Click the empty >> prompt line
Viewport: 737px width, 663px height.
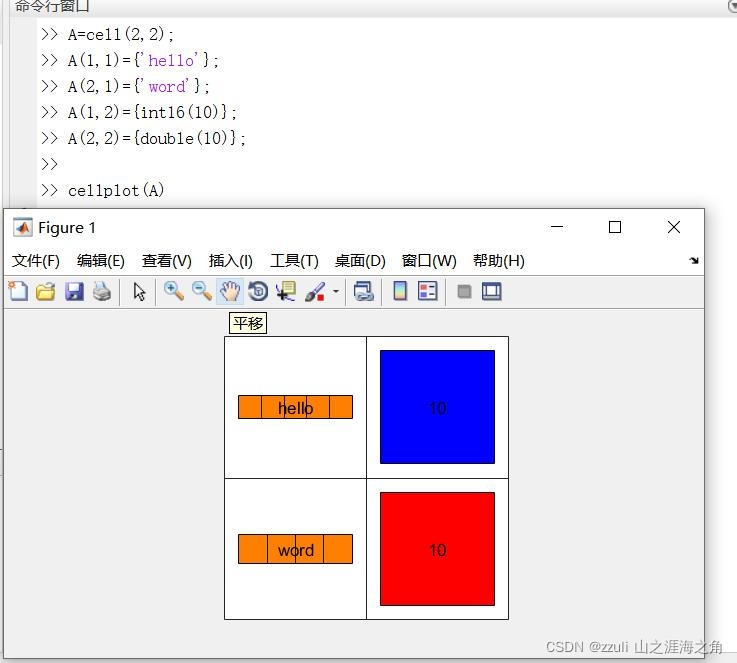49,164
